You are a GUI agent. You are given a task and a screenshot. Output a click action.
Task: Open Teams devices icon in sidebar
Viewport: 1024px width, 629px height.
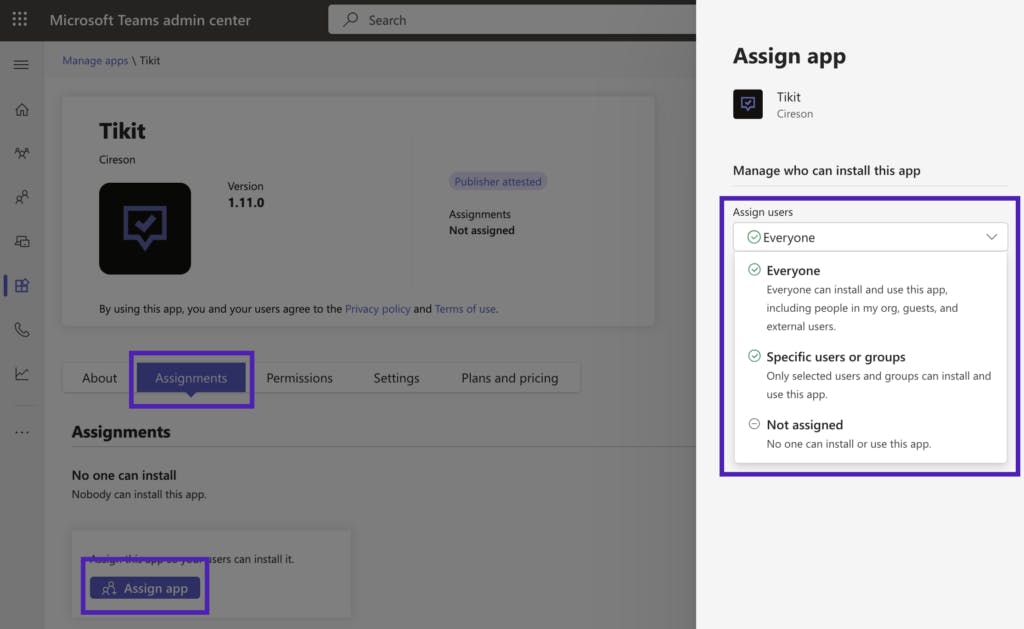22,241
